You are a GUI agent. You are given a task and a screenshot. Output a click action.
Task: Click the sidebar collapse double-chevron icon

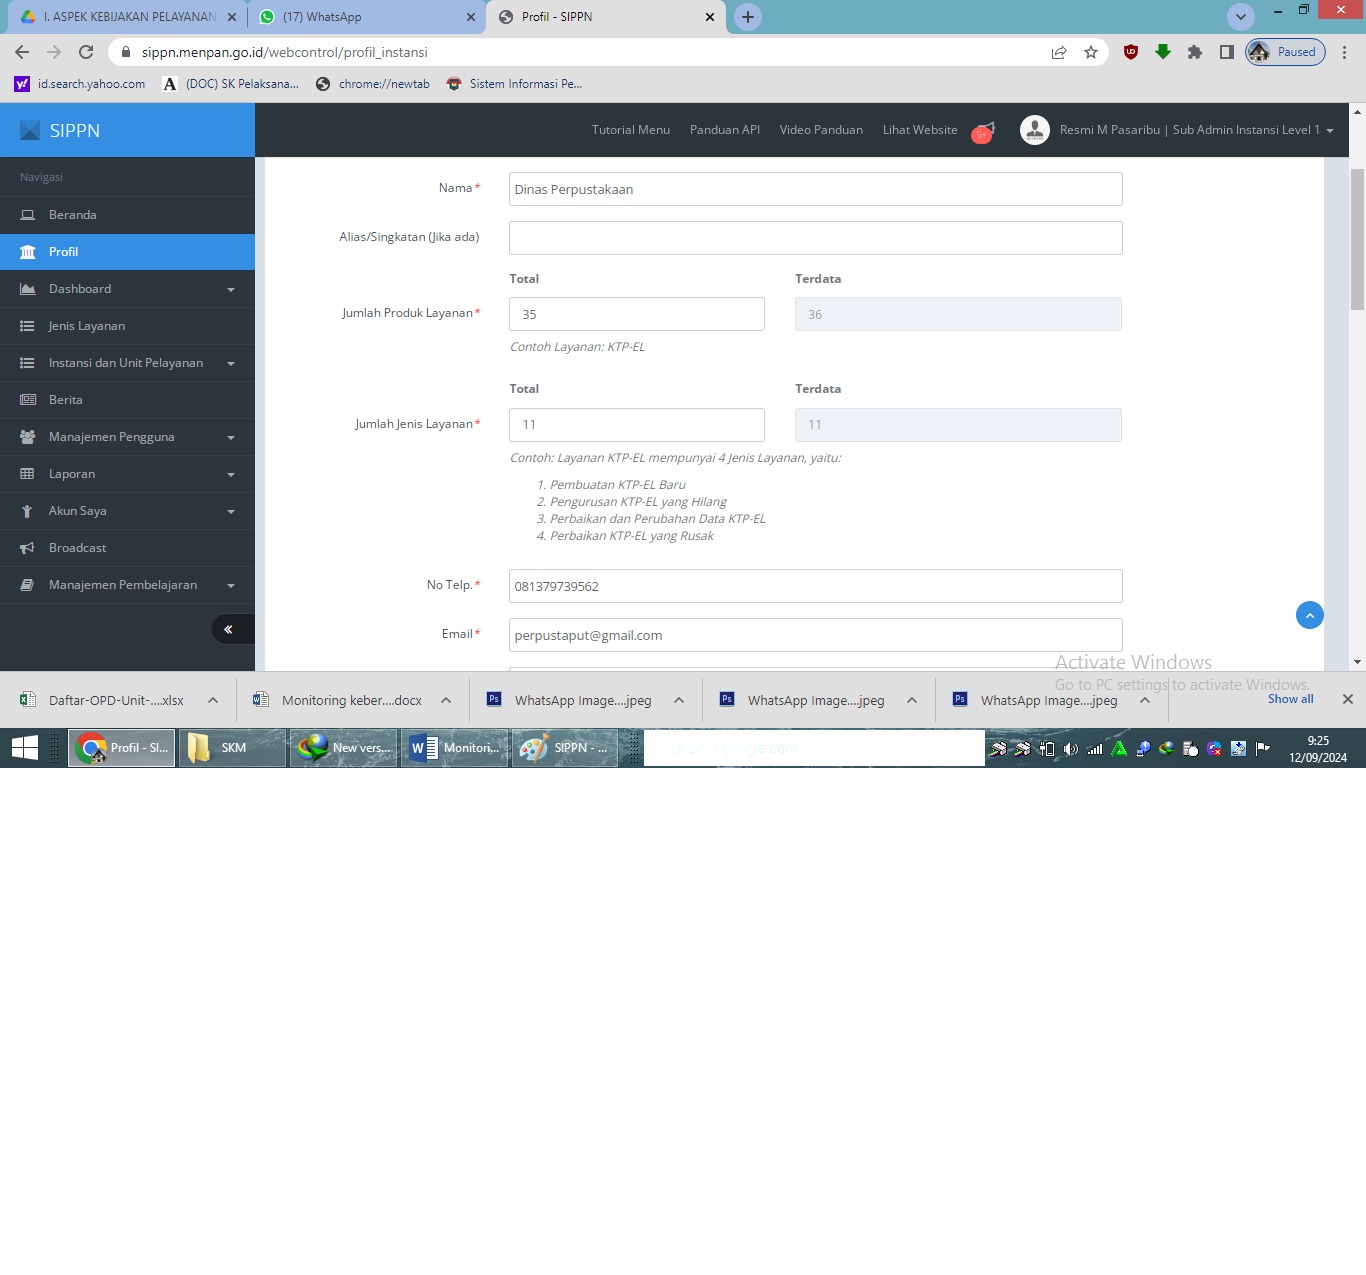(x=228, y=629)
